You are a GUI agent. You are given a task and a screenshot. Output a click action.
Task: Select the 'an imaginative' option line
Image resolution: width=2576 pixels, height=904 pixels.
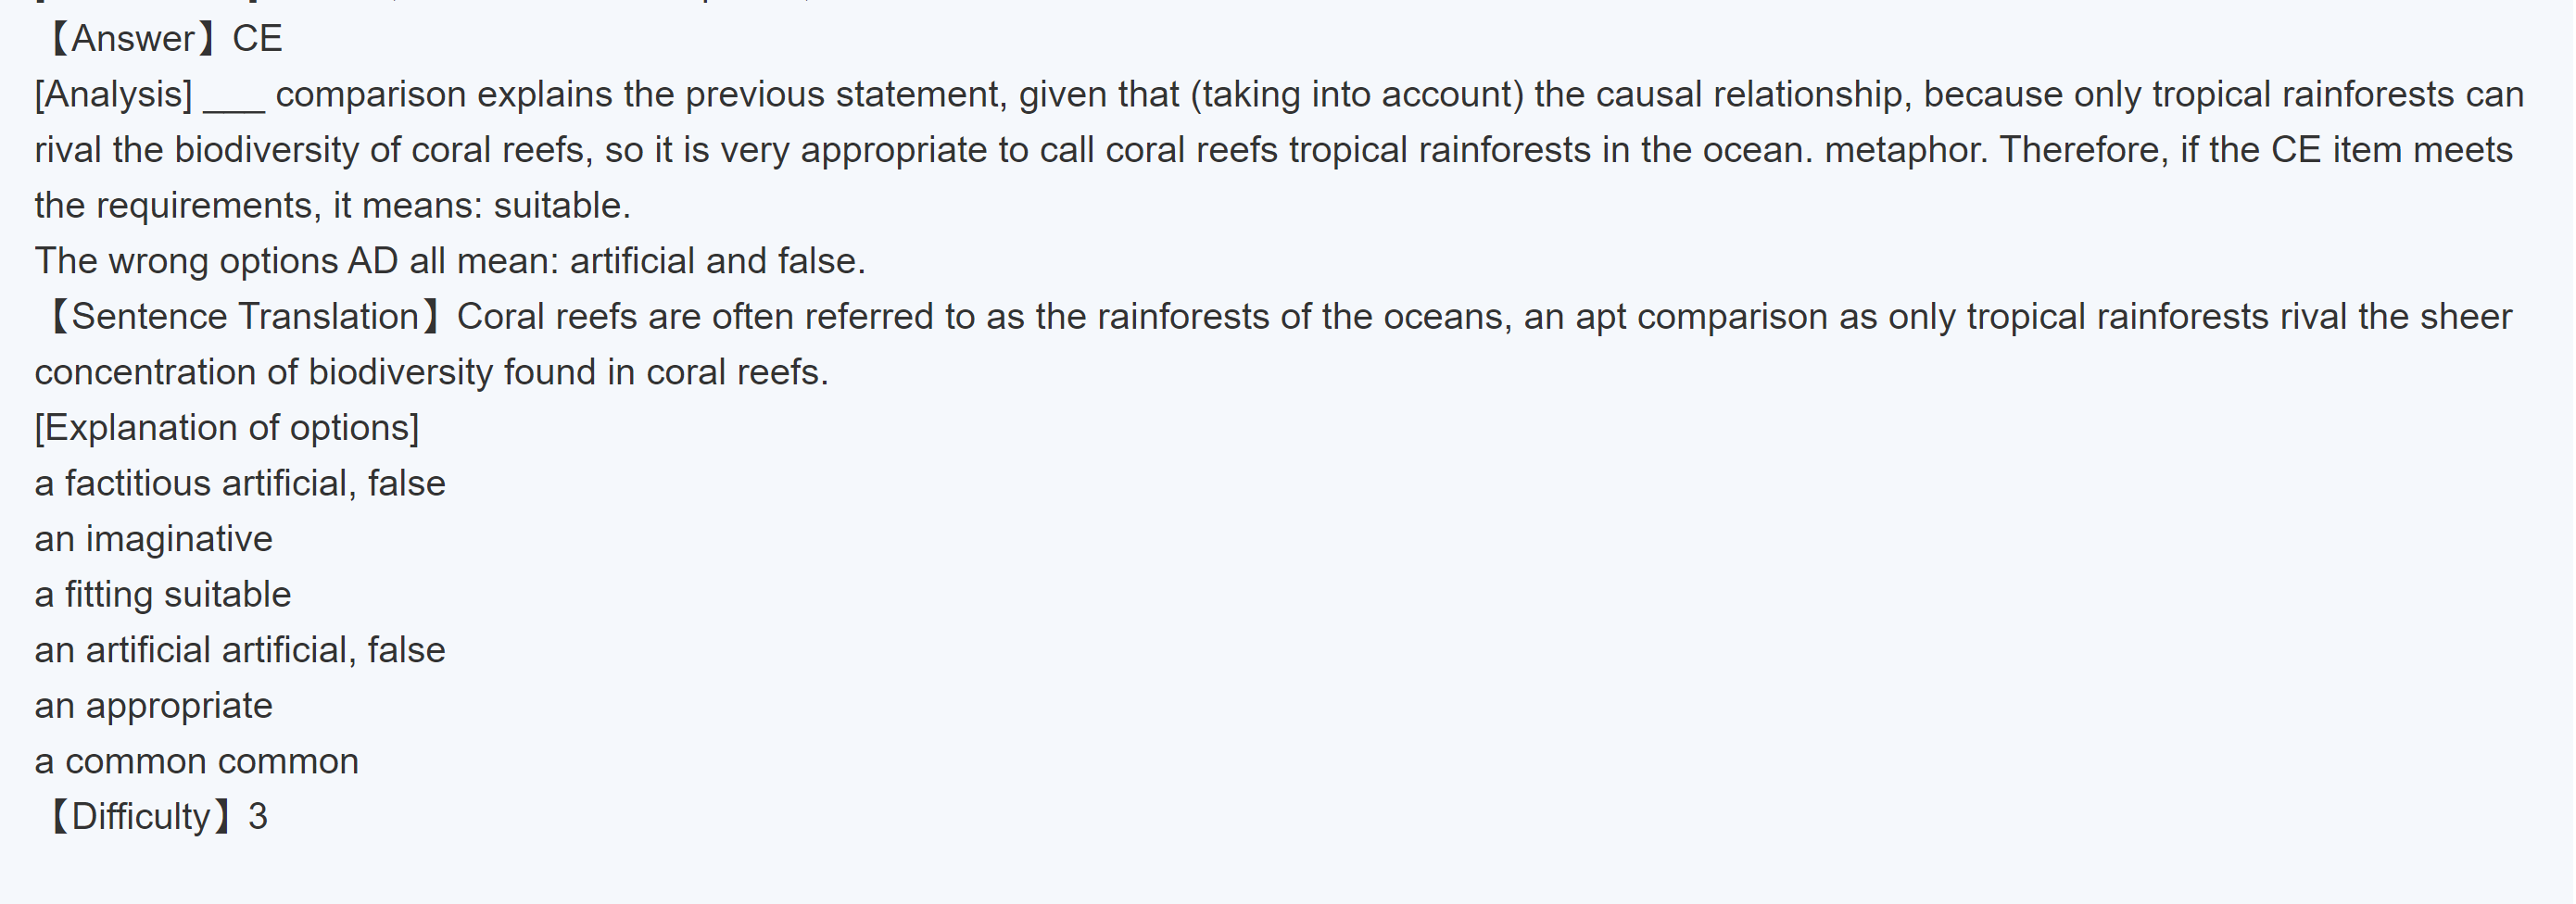coord(153,539)
